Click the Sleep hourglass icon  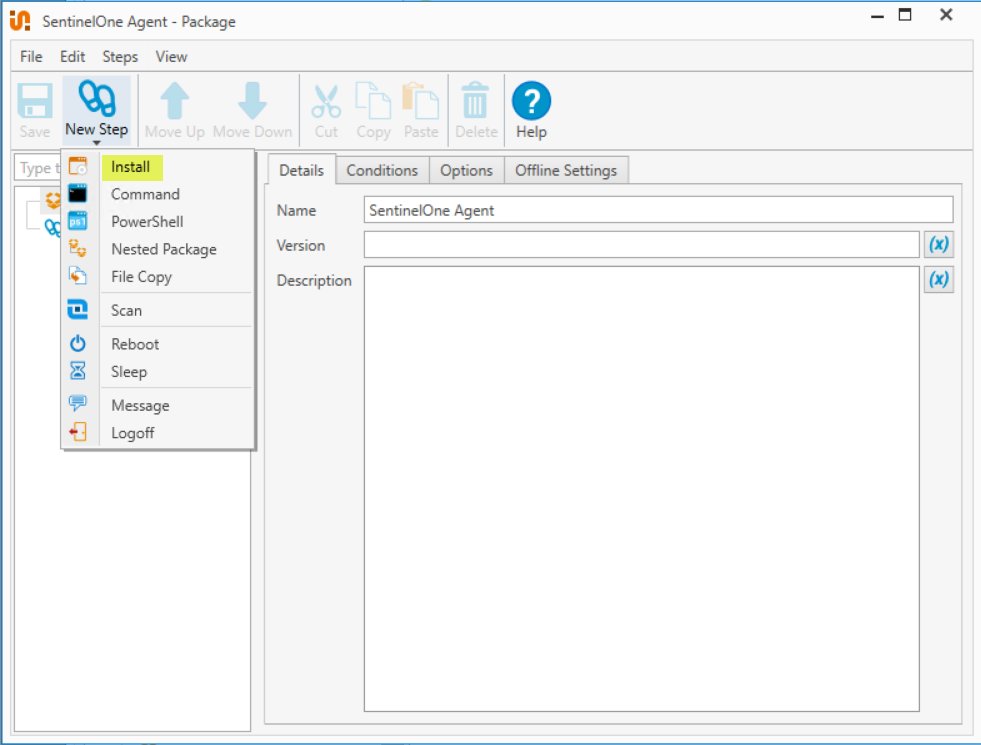click(78, 371)
